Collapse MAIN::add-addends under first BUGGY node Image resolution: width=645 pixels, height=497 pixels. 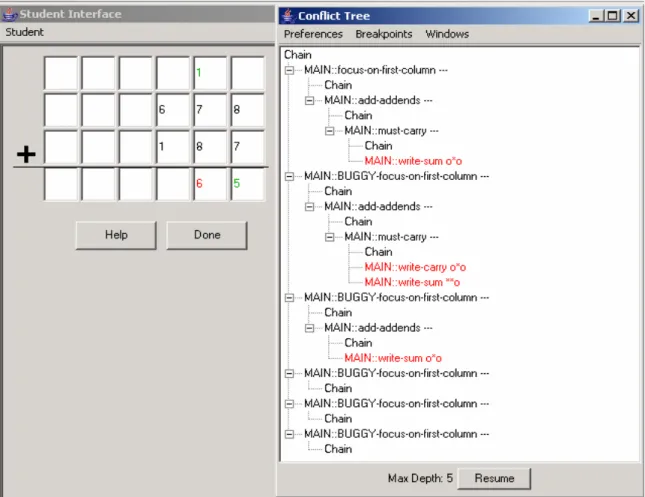(309, 207)
